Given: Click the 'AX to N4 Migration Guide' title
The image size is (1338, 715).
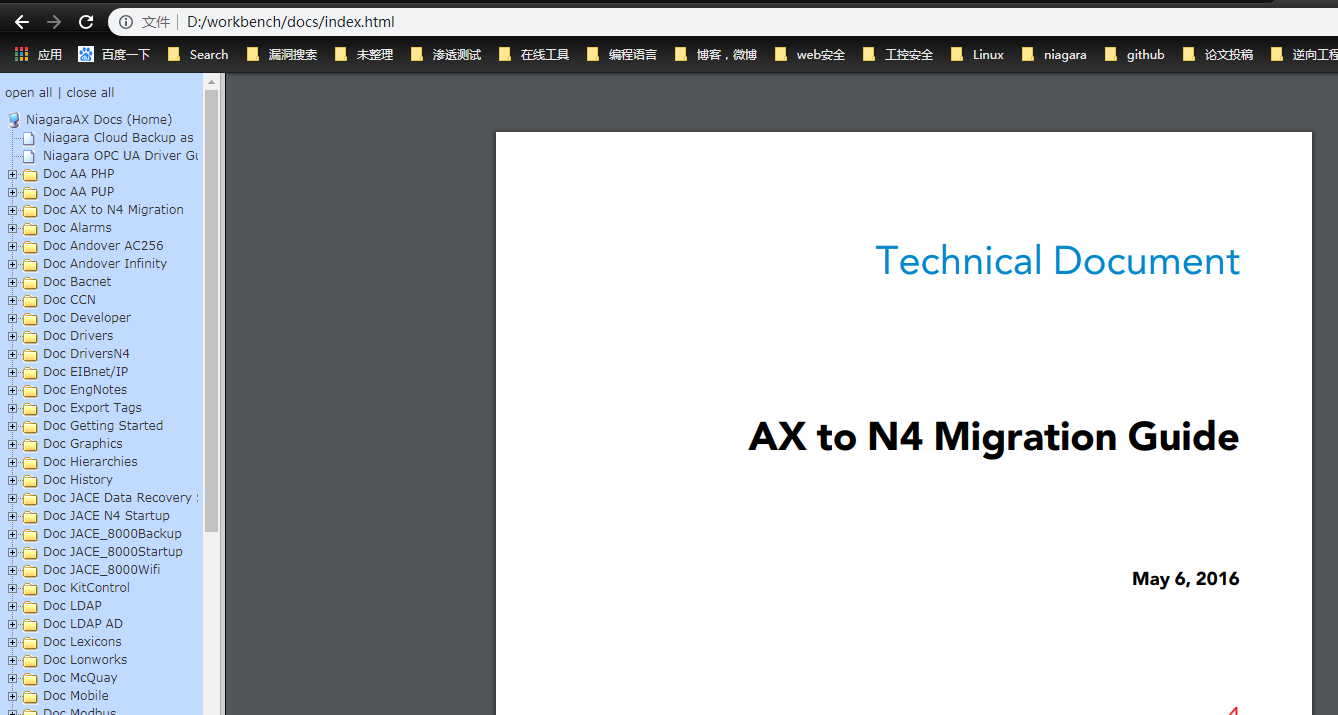Looking at the screenshot, I should [994, 437].
